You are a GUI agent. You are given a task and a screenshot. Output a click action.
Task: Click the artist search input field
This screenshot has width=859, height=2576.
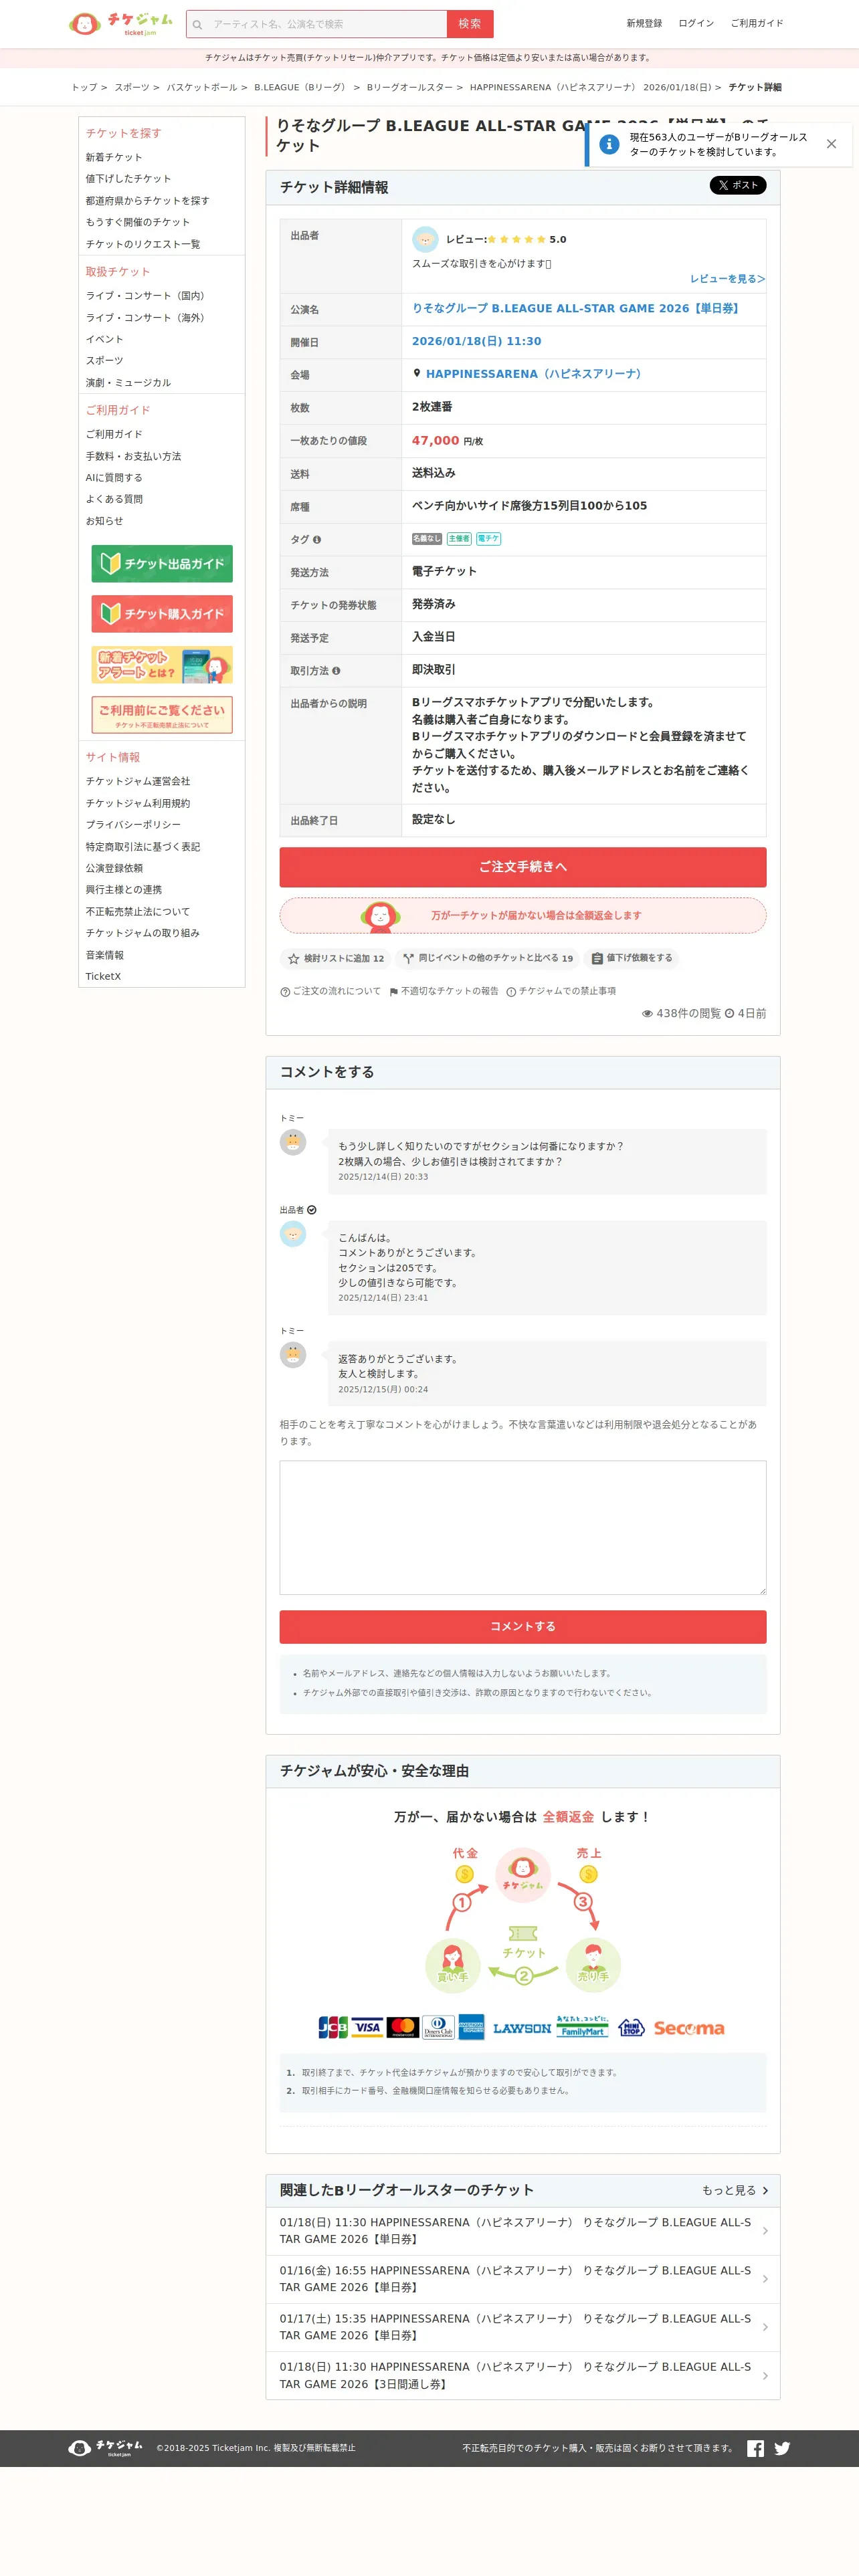point(326,24)
